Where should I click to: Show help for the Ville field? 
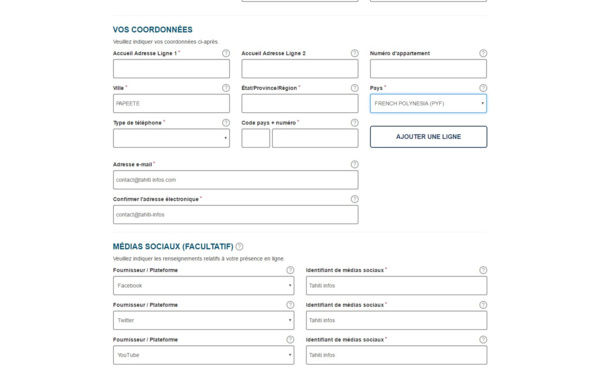226,88
